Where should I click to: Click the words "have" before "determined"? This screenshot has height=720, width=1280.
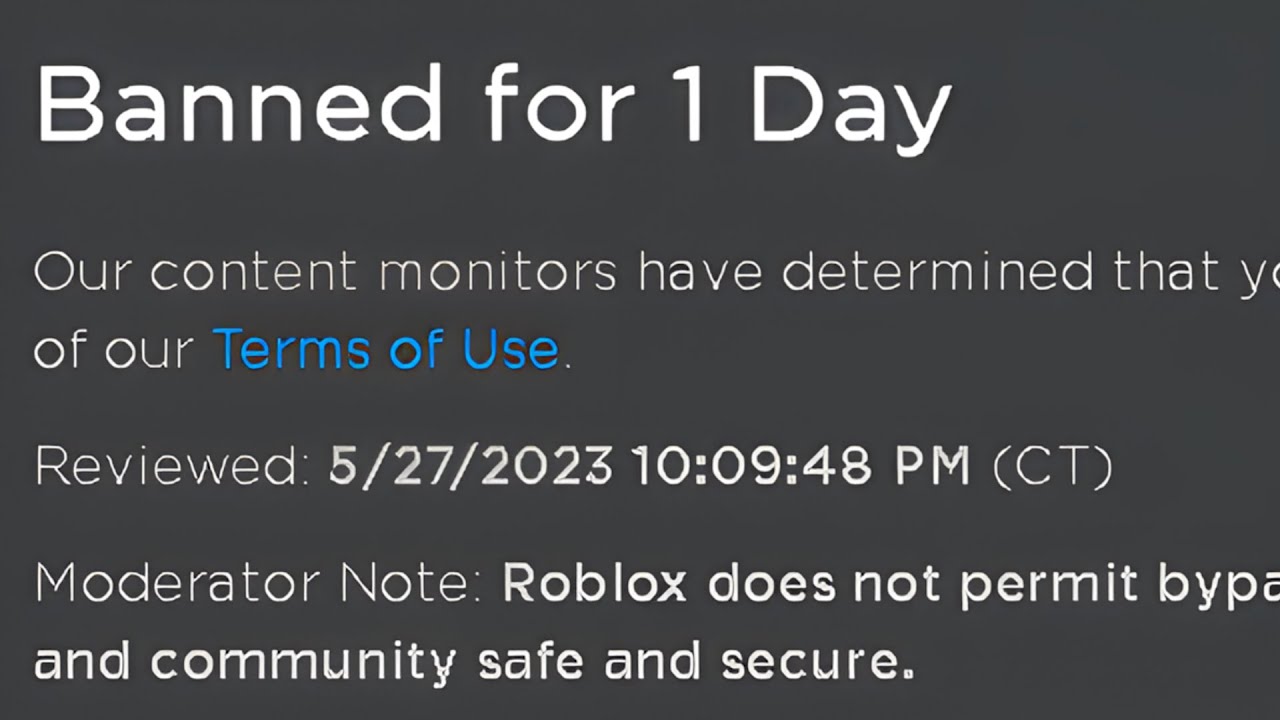pos(702,272)
